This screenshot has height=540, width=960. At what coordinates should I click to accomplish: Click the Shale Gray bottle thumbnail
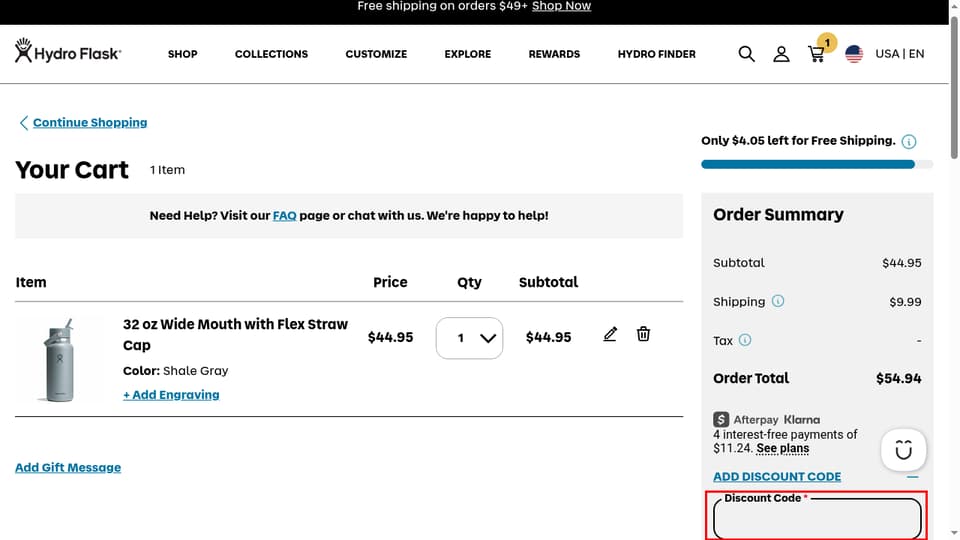(x=59, y=360)
